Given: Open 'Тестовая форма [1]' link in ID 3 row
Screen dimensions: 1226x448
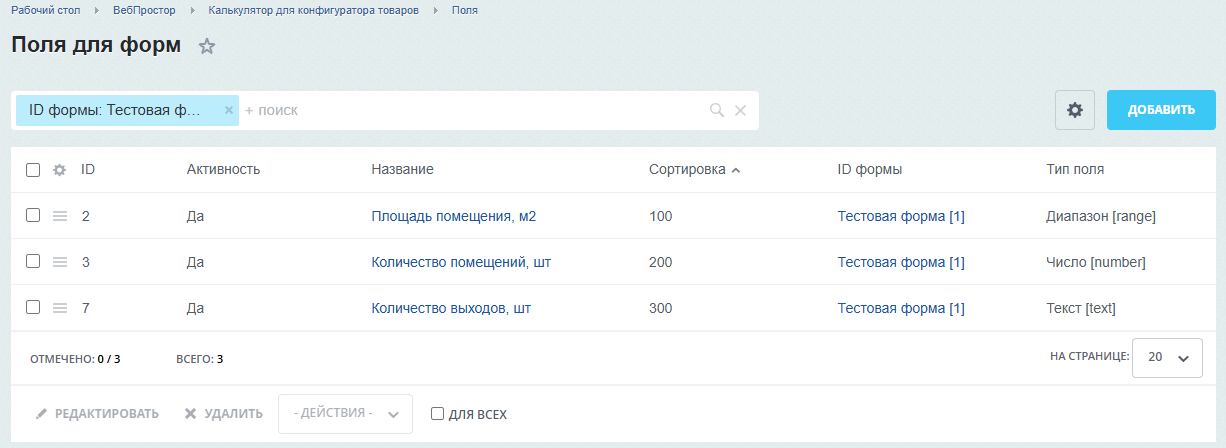Looking at the screenshot, I should pyautogui.click(x=901, y=262).
